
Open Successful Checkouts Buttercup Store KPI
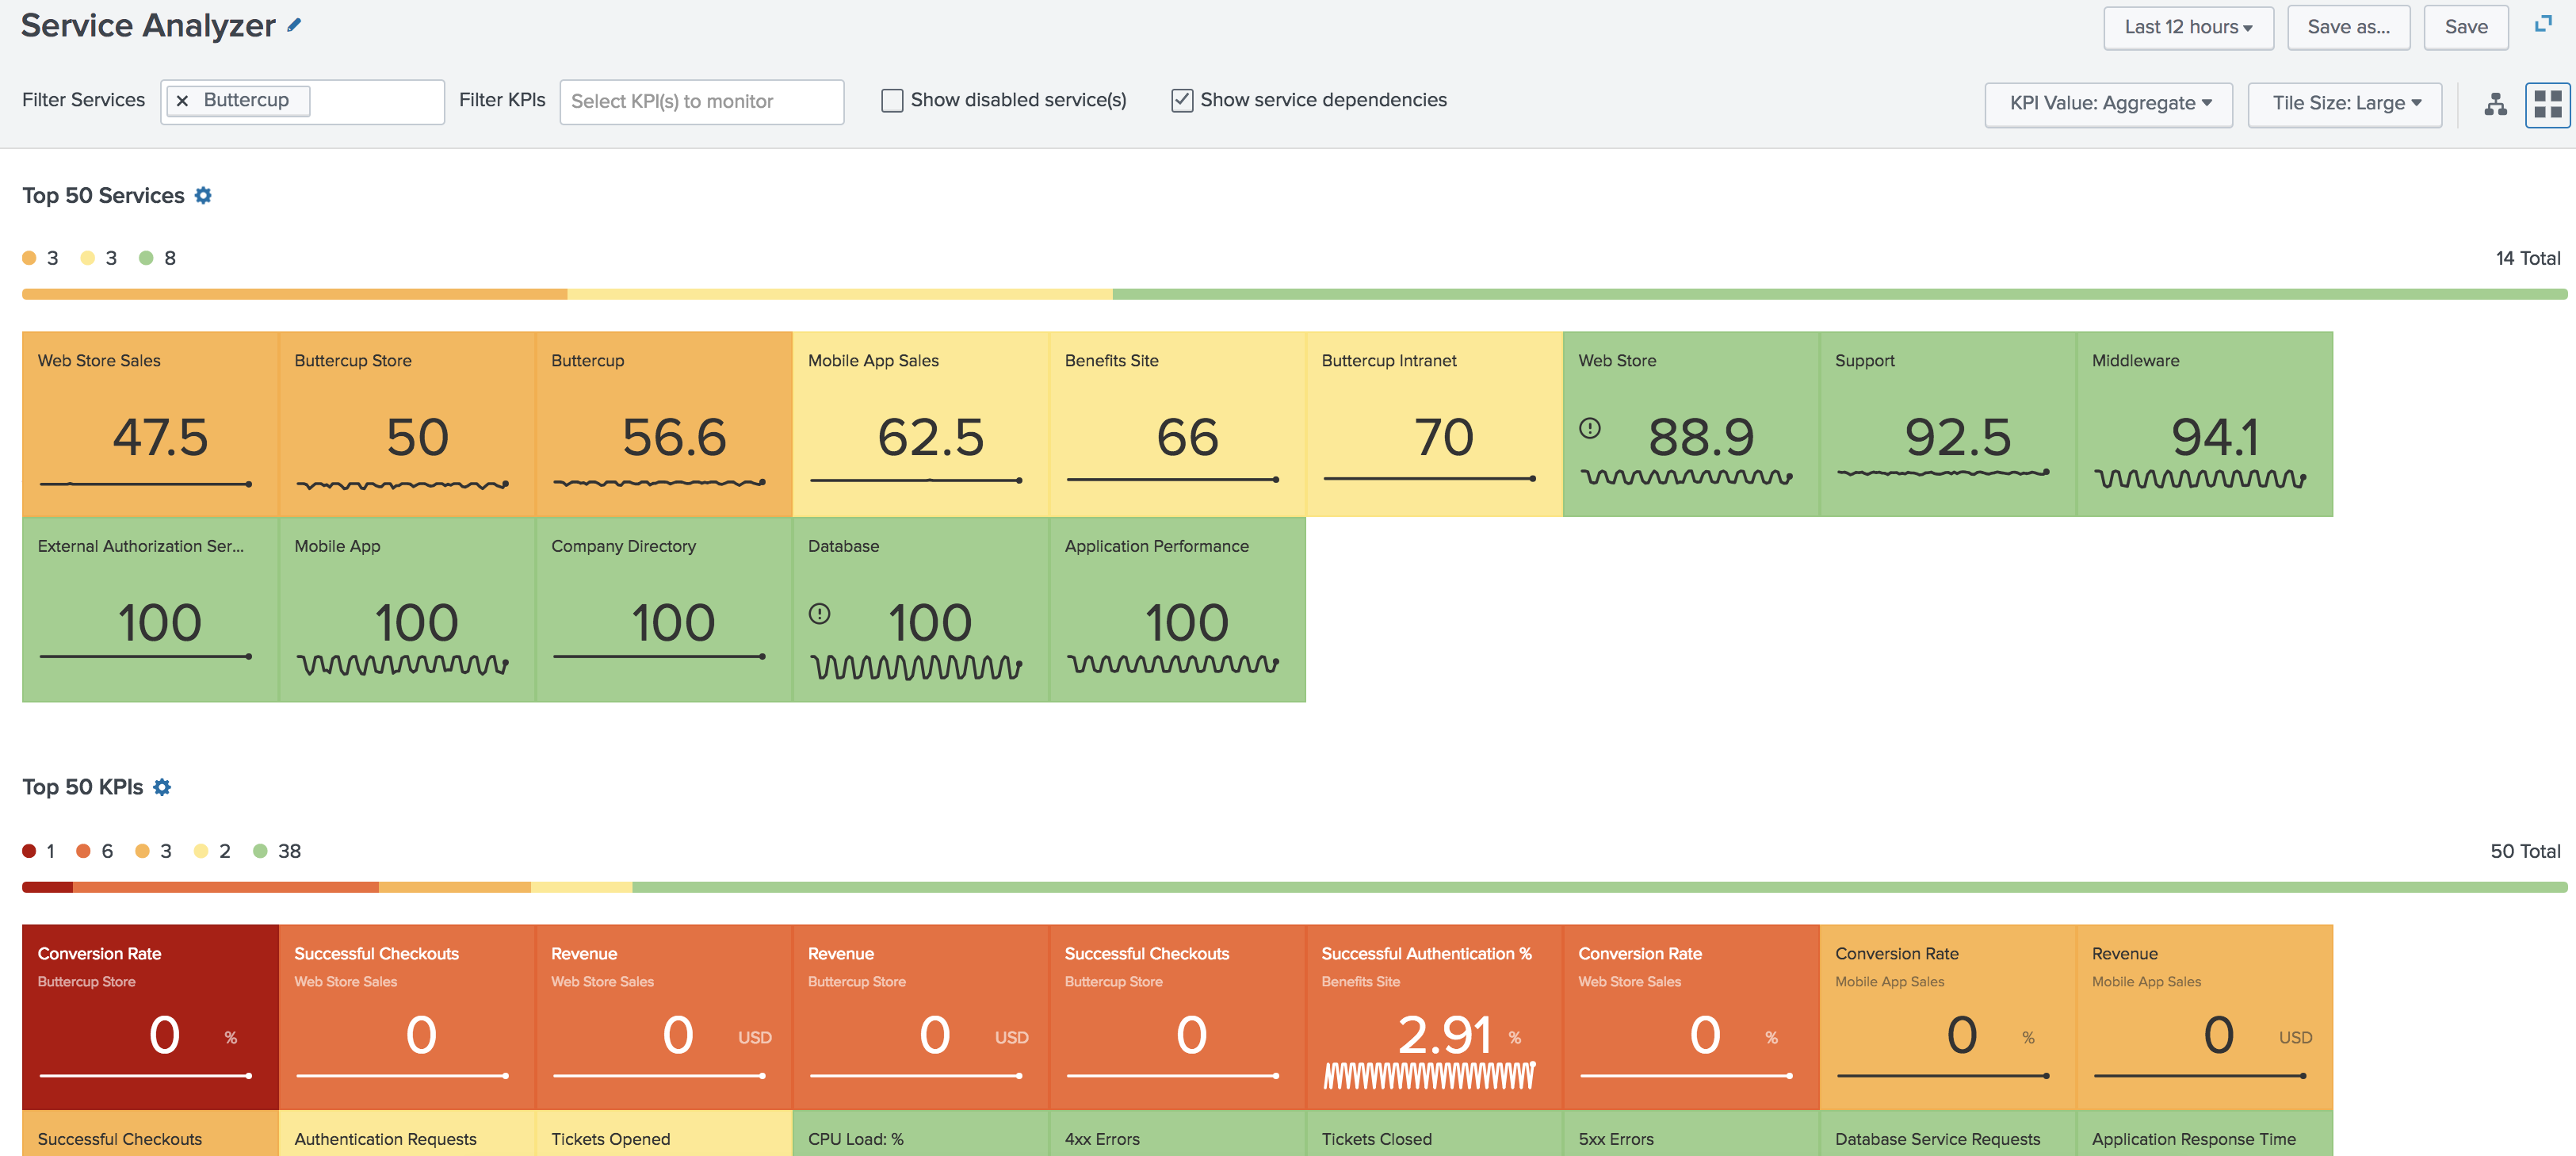pos(1178,1017)
